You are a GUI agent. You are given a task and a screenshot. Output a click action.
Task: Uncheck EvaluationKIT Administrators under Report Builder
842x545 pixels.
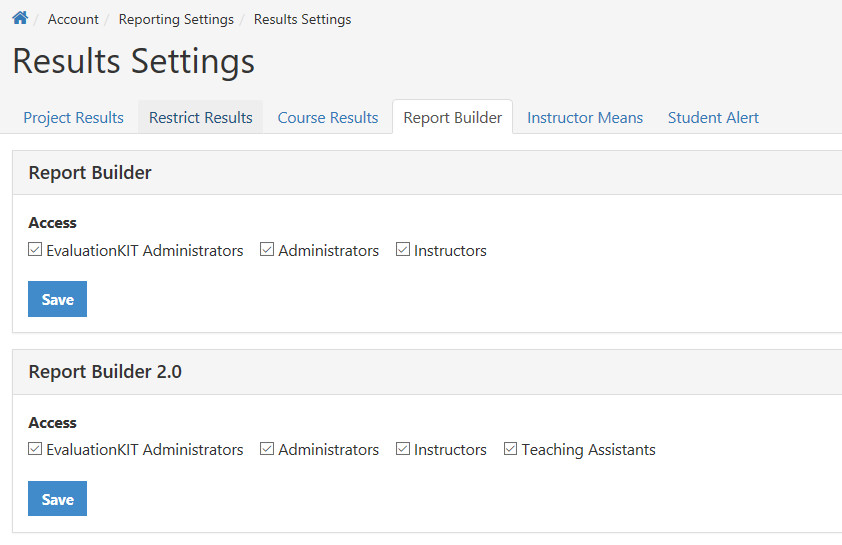(x=35, y=249)
